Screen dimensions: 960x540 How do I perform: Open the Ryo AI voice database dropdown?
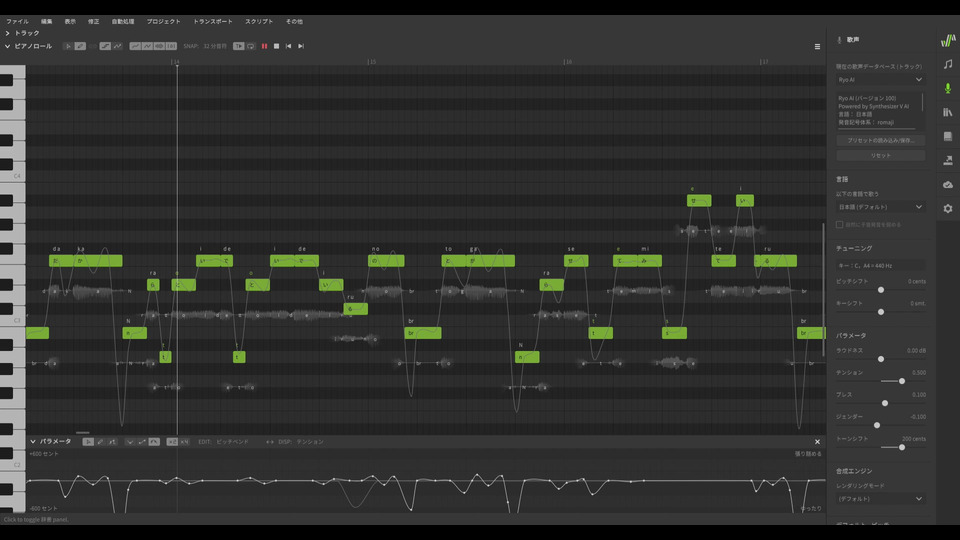(880, 80)
